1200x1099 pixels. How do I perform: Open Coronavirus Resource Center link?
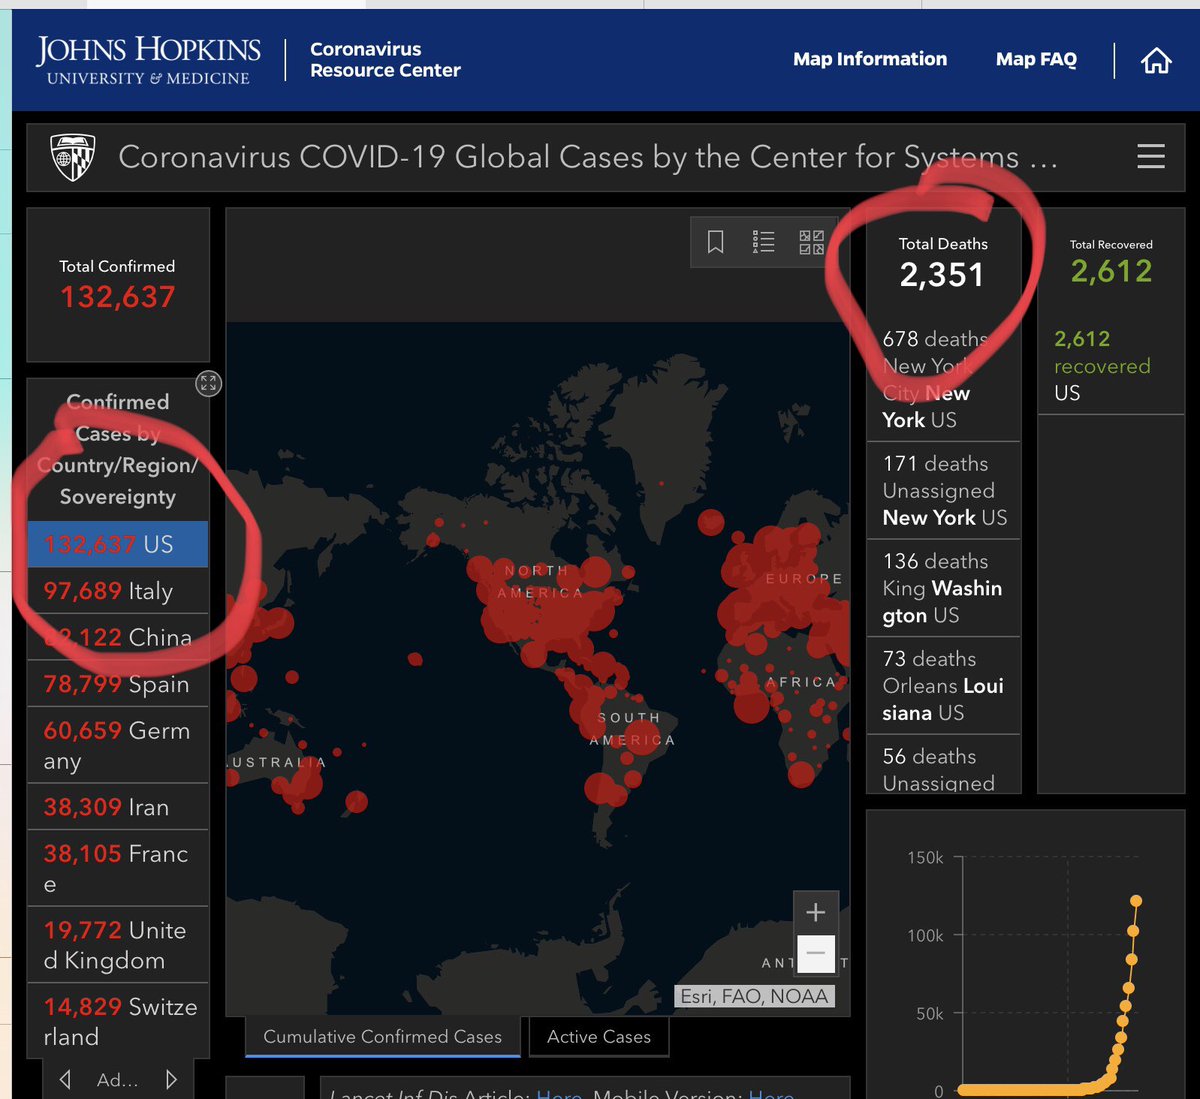pyautogui.click(x=385, y=60)
